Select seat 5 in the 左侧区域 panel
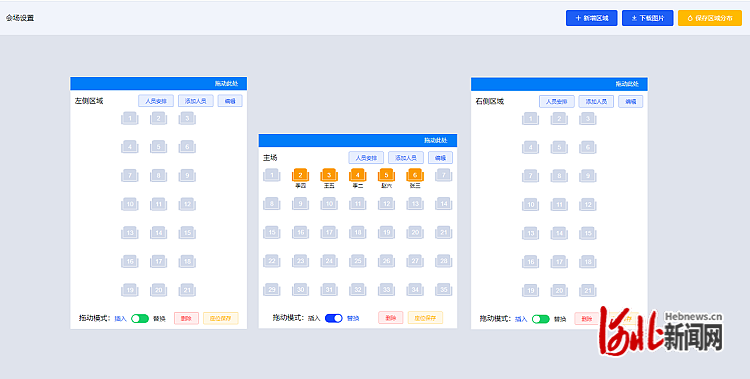750x379 pixels. click(x=158, y=147)
